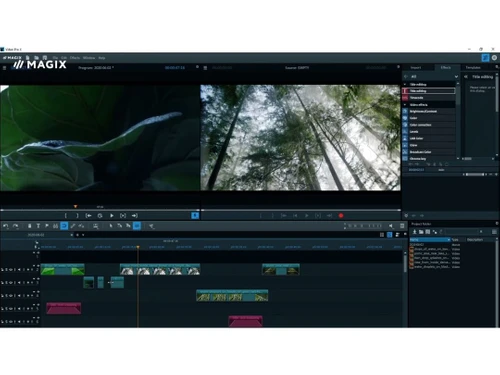
Task: Select the Brightness/Contrast effect
Action: (429, 111)
